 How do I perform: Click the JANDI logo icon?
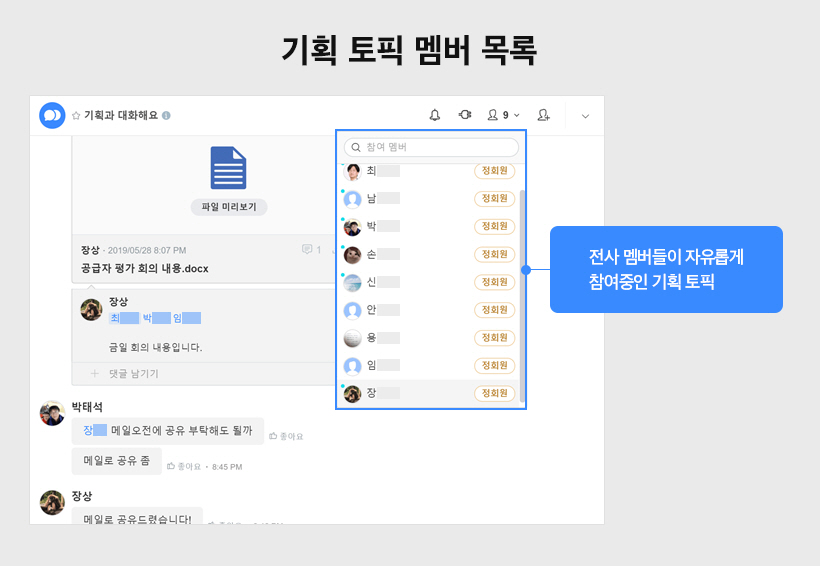point(52,115)
